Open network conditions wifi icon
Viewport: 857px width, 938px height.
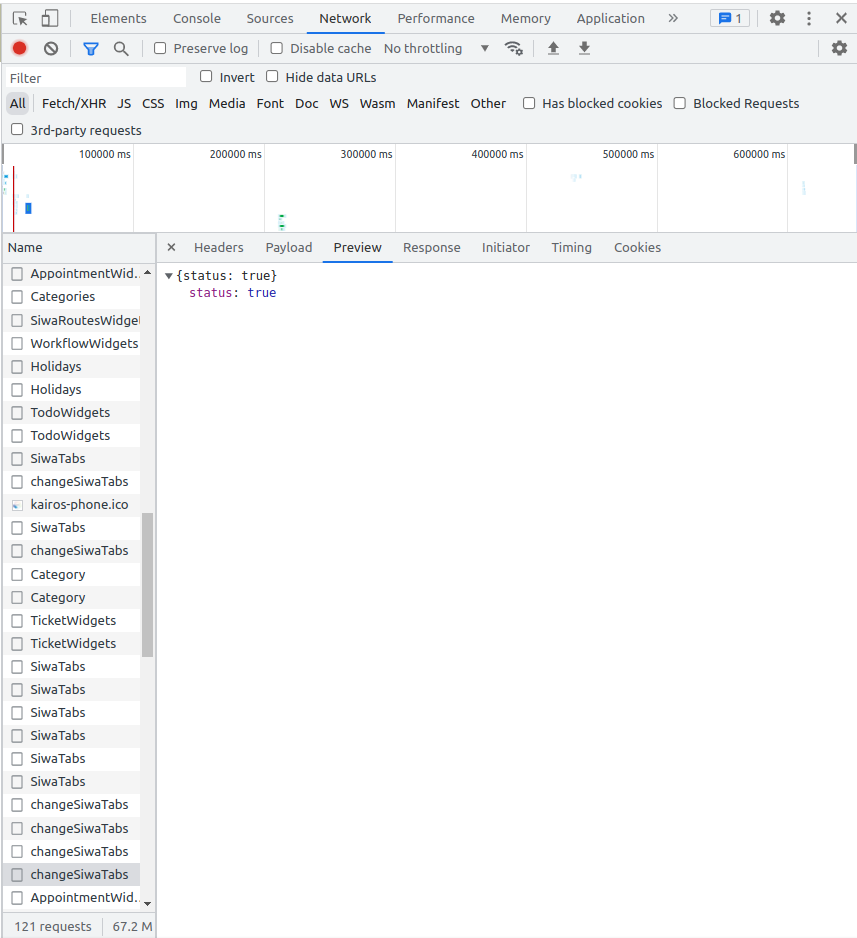(514, 48)
